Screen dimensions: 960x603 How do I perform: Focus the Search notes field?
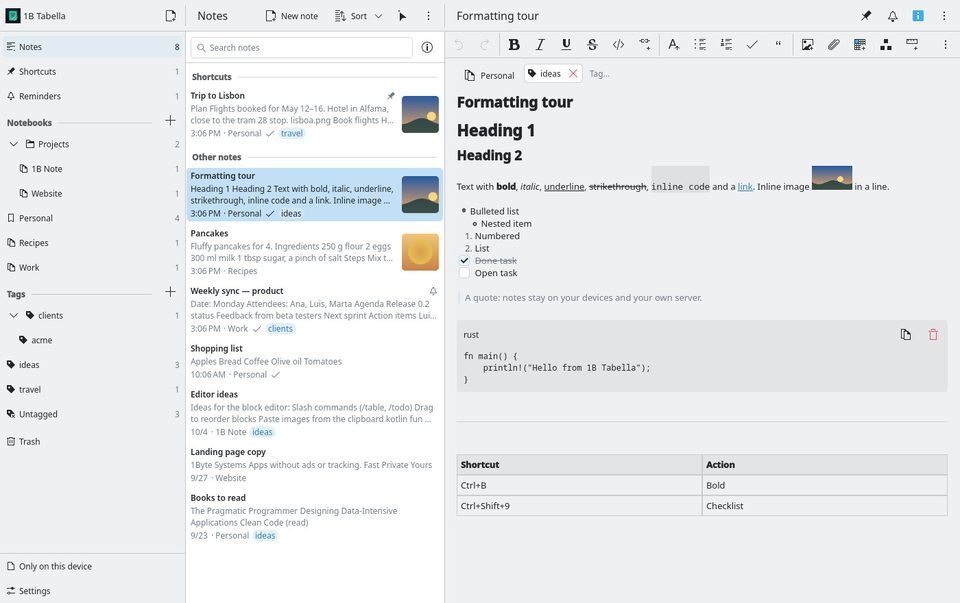(302, 47)
